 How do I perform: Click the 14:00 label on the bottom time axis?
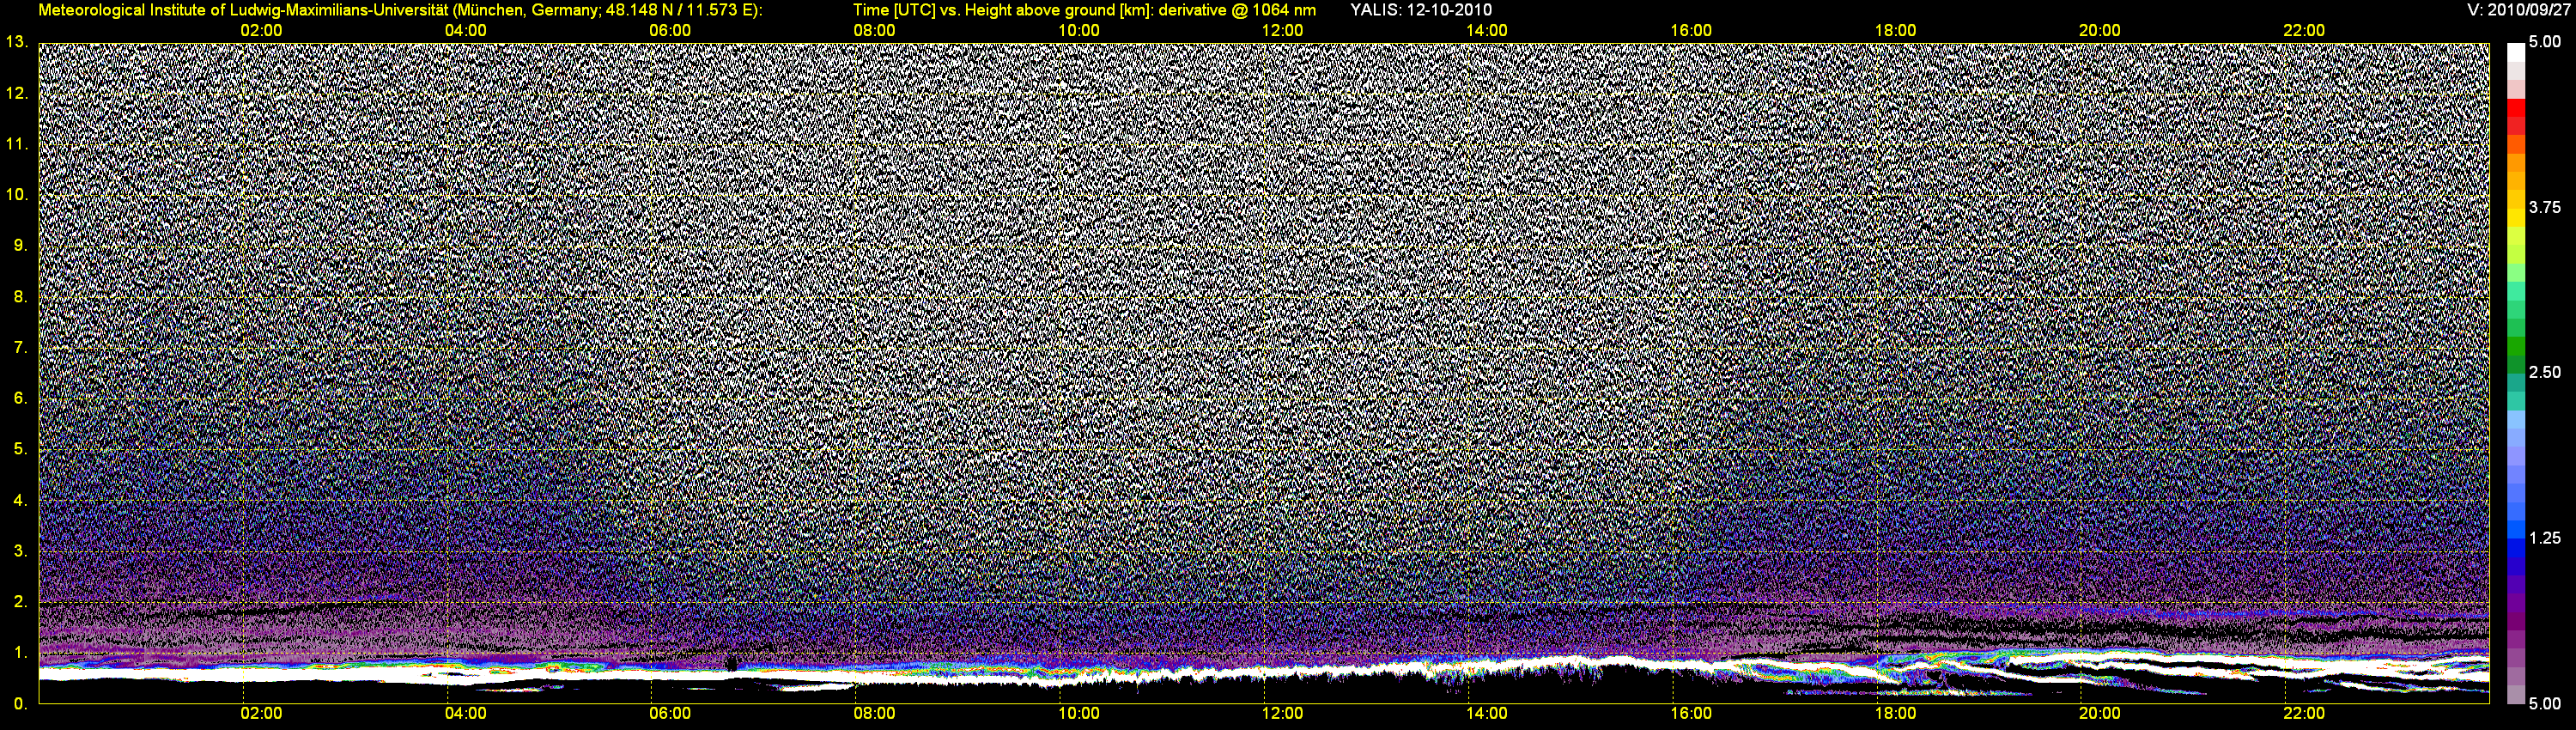coord(1486,714)
